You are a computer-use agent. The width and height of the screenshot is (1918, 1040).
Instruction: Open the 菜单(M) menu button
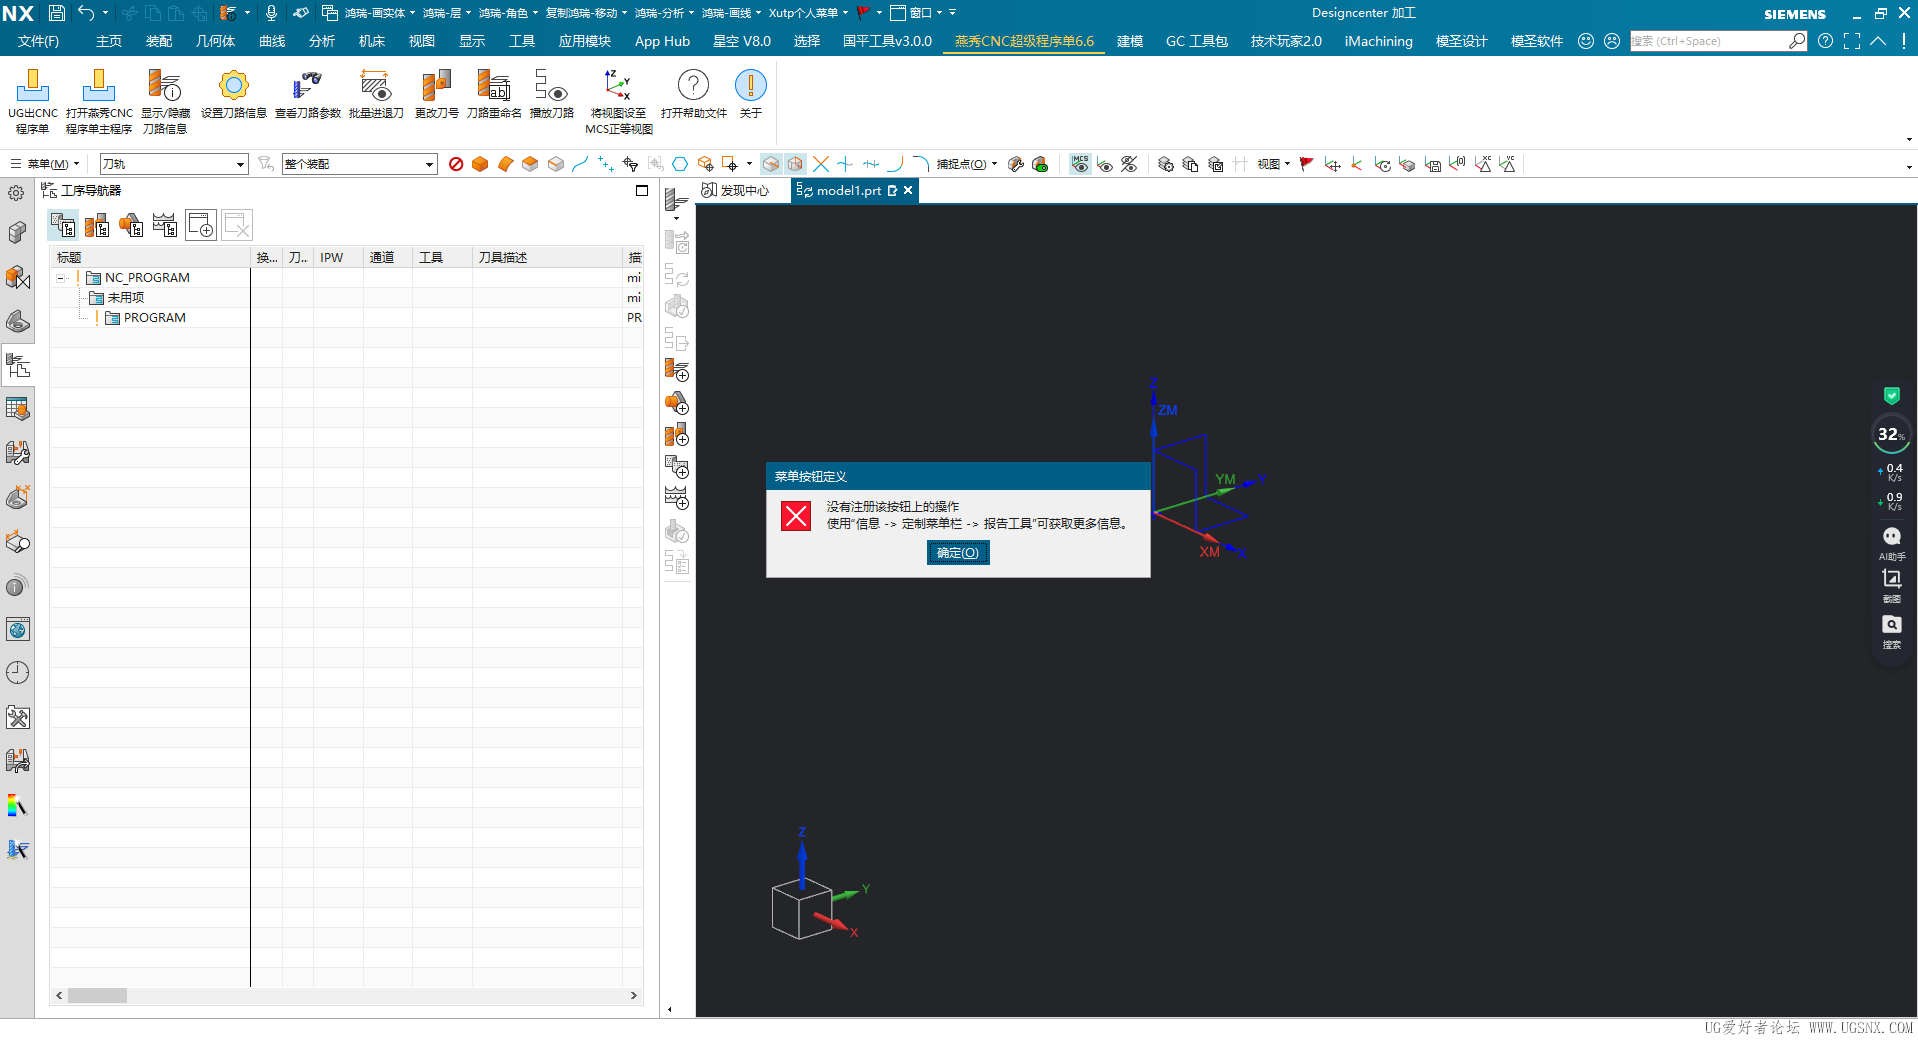(45, 164)
